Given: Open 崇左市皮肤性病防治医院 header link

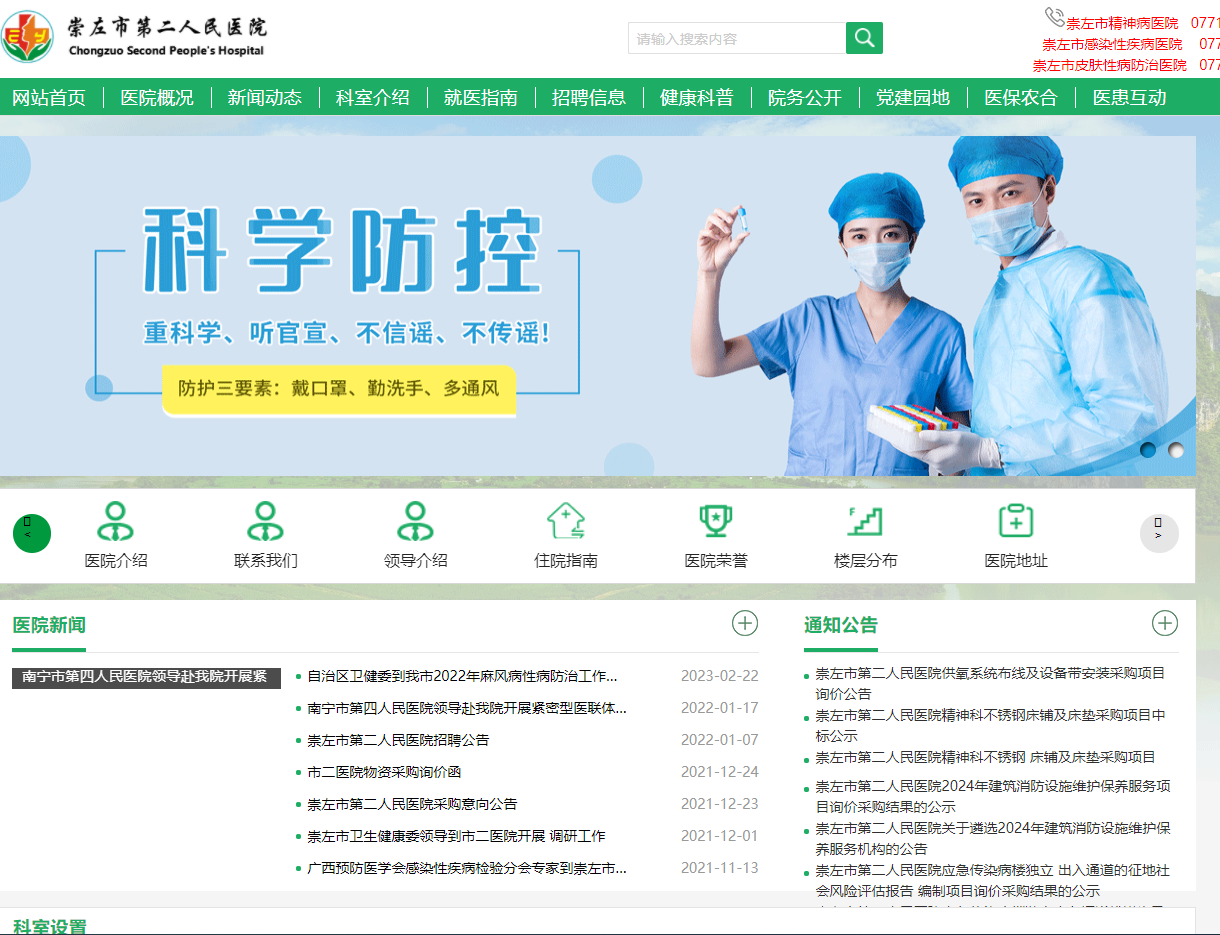Looking at the screenshot, I should click(1110, 65).
